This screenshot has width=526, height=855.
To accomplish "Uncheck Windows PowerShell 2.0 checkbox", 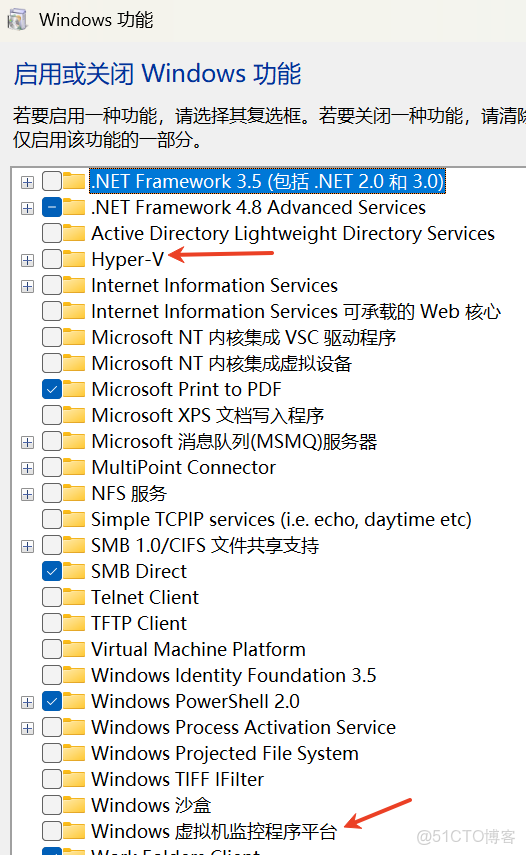I will (52, 701).
